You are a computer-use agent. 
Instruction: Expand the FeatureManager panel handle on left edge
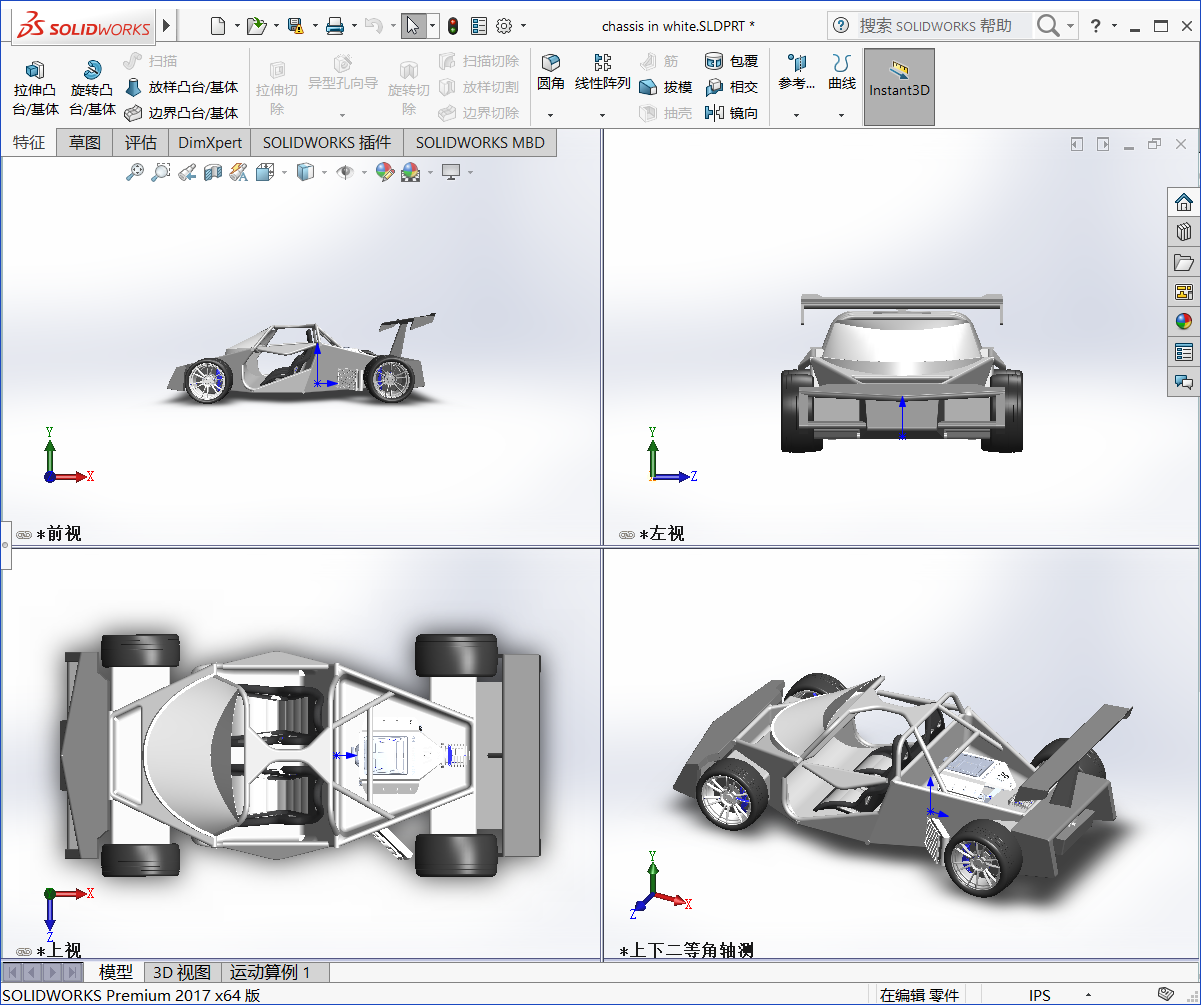[x=5, y=545]
